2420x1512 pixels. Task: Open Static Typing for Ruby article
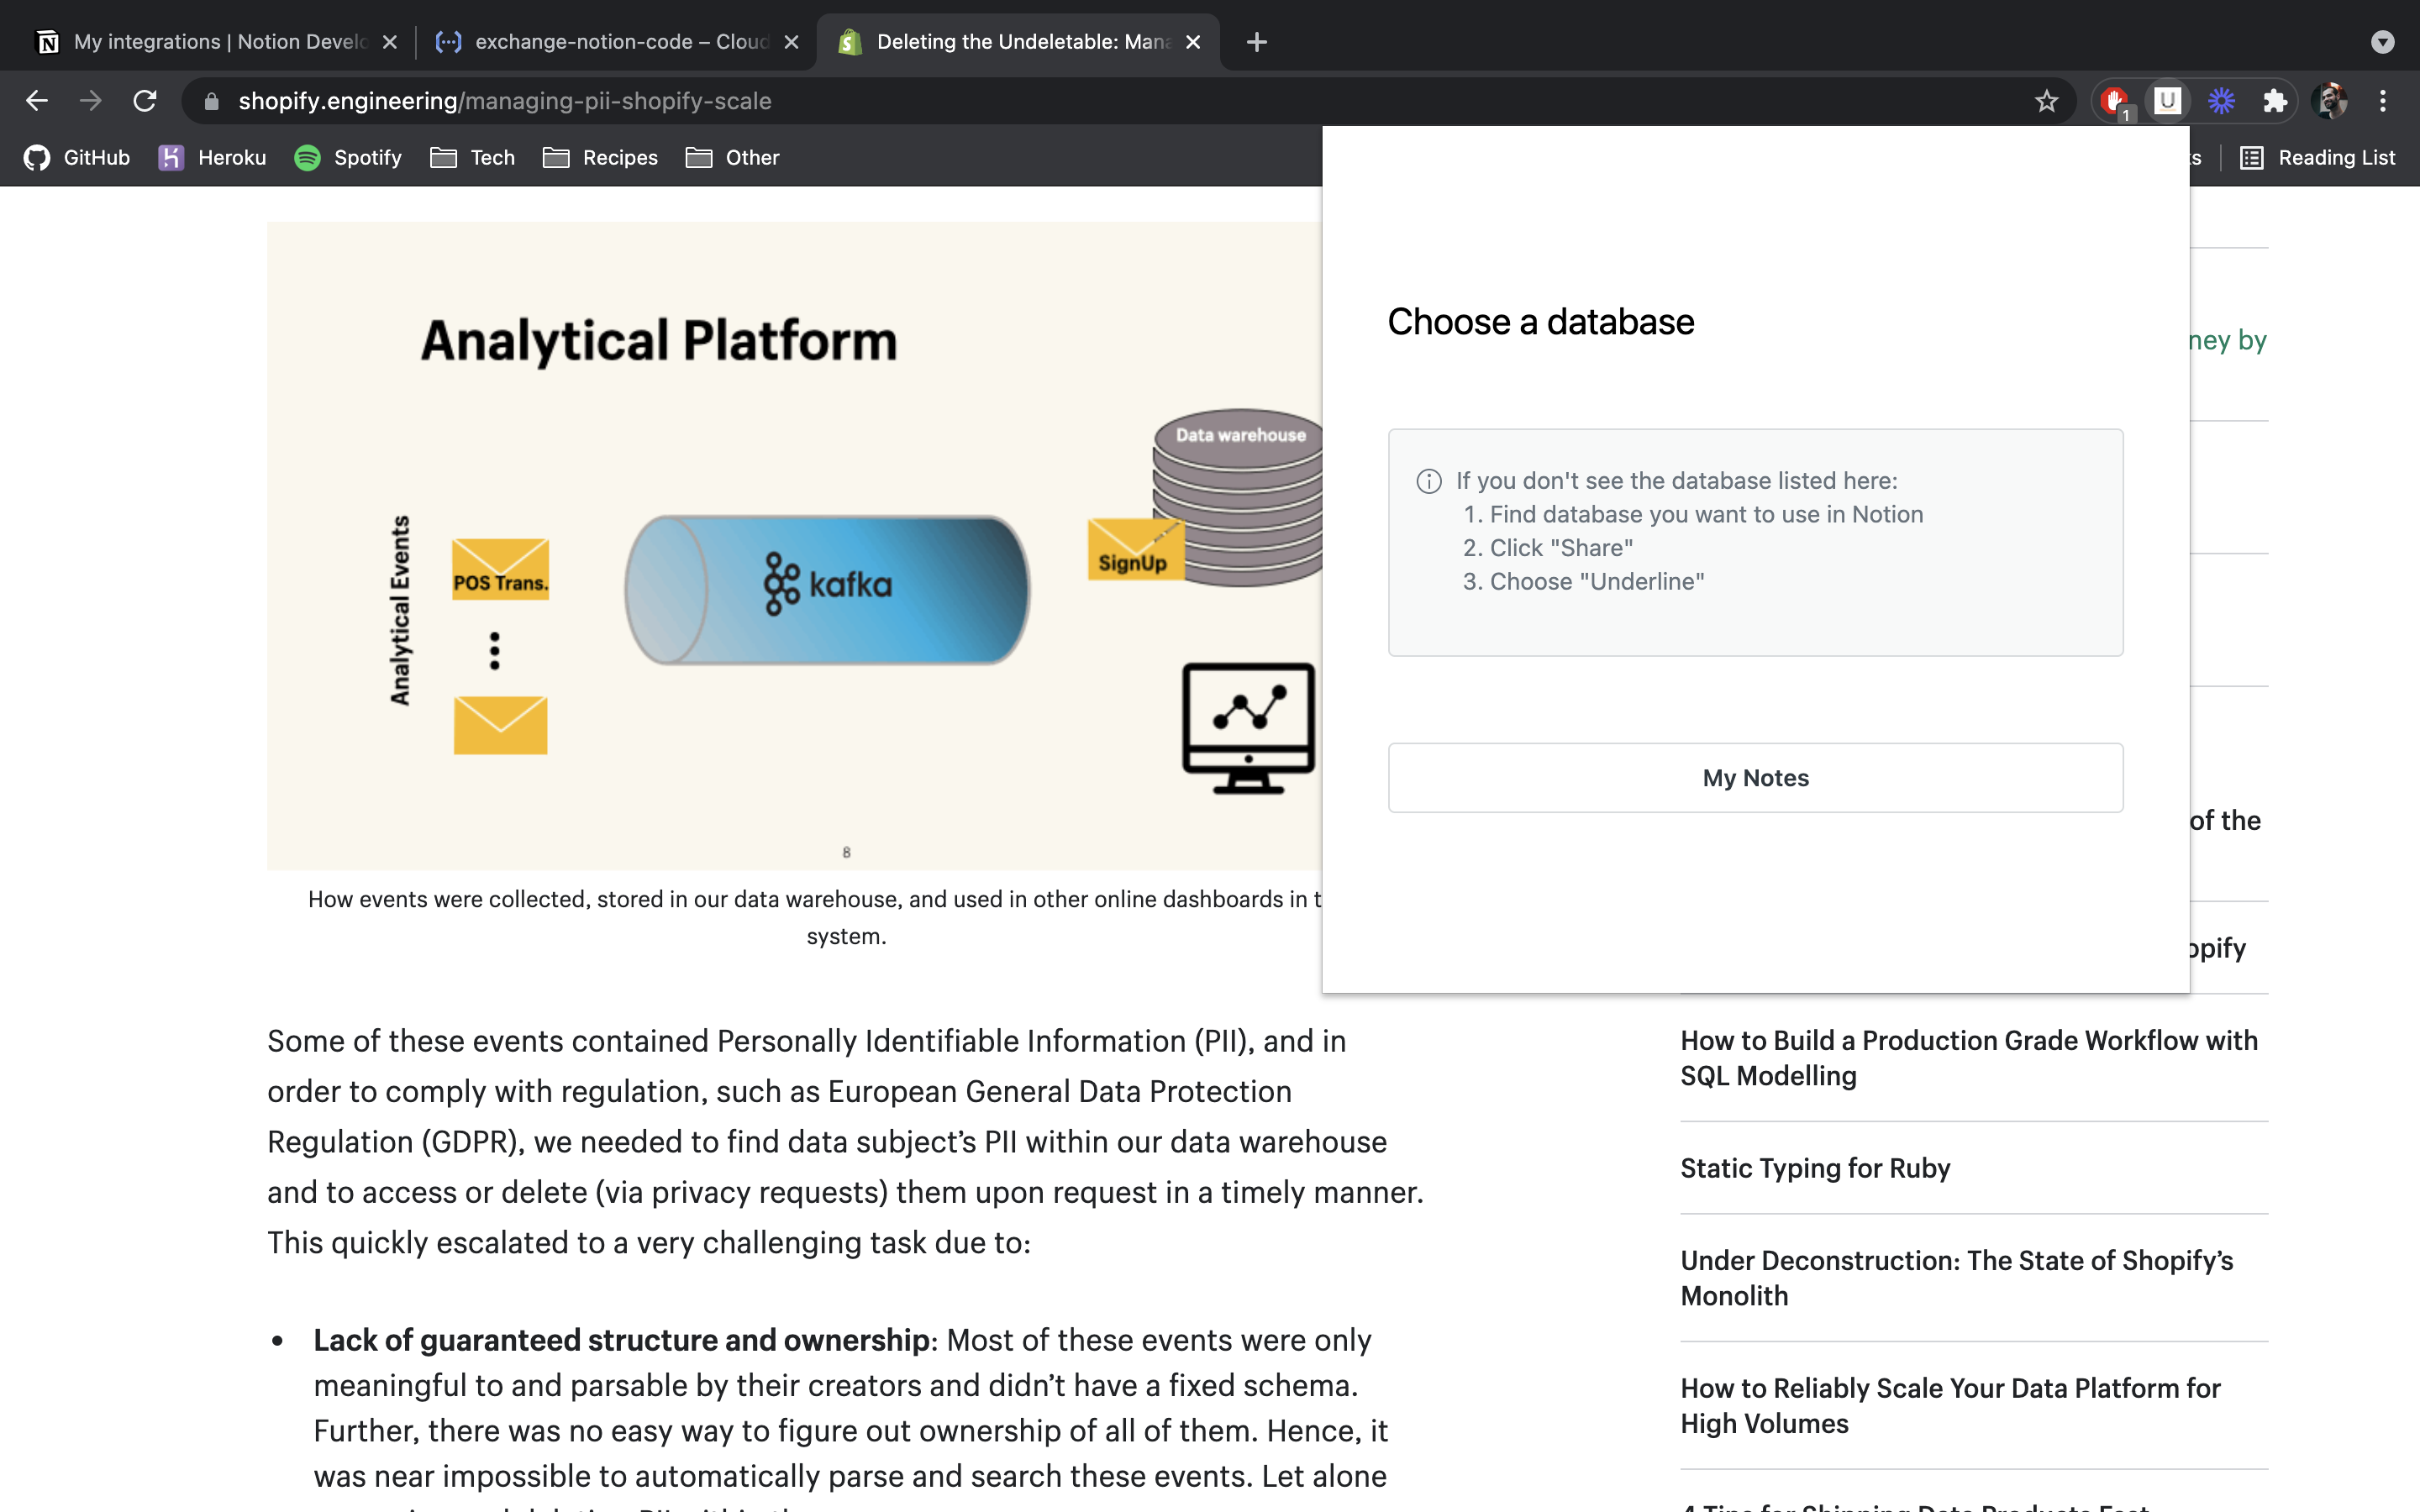click(x=1815, y=1168)
